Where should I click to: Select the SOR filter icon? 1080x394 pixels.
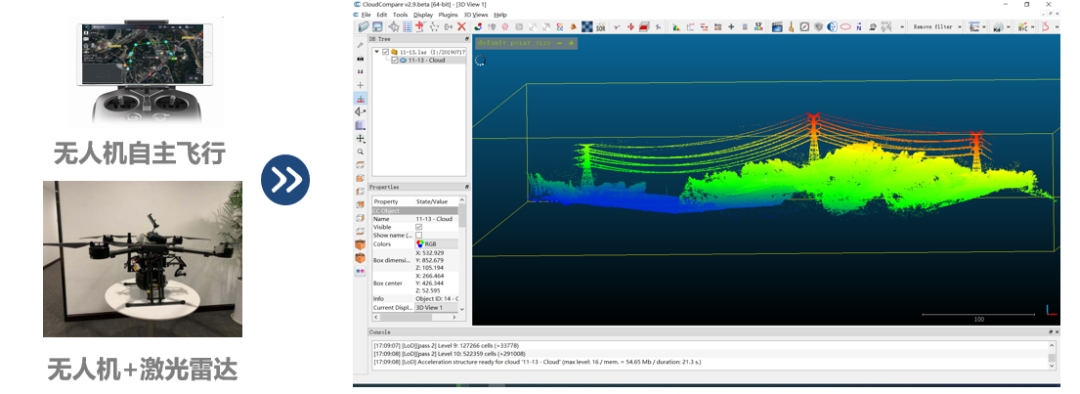click(600, 27)
